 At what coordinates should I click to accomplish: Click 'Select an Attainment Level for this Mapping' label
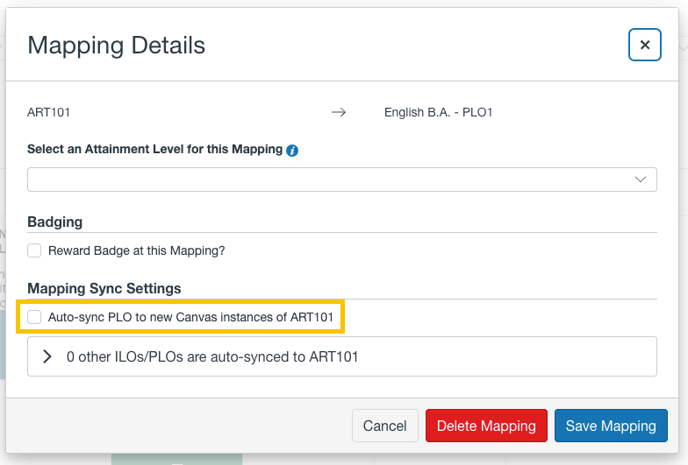coord(155,149)
